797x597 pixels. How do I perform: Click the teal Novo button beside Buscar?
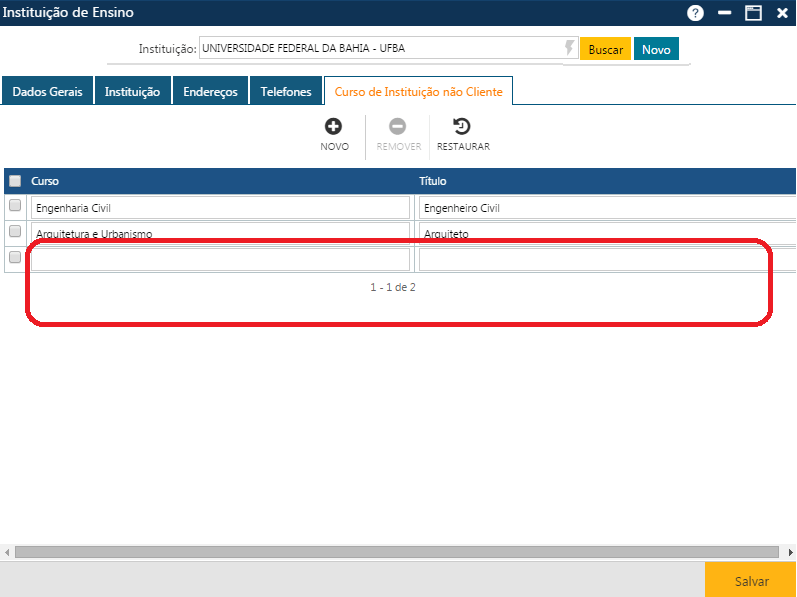[x=656, y=50]
